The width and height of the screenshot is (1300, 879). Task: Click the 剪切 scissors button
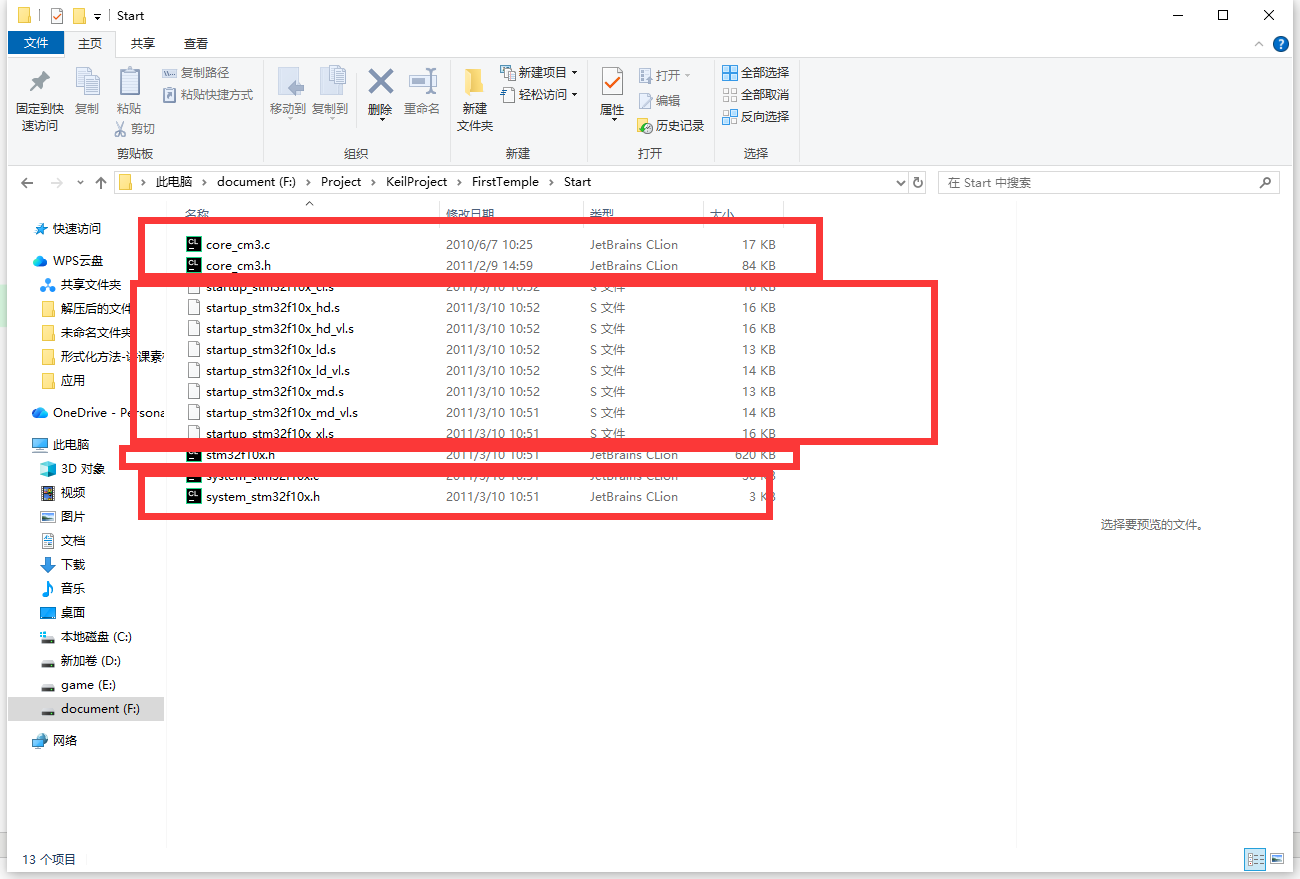pos(134,129)
